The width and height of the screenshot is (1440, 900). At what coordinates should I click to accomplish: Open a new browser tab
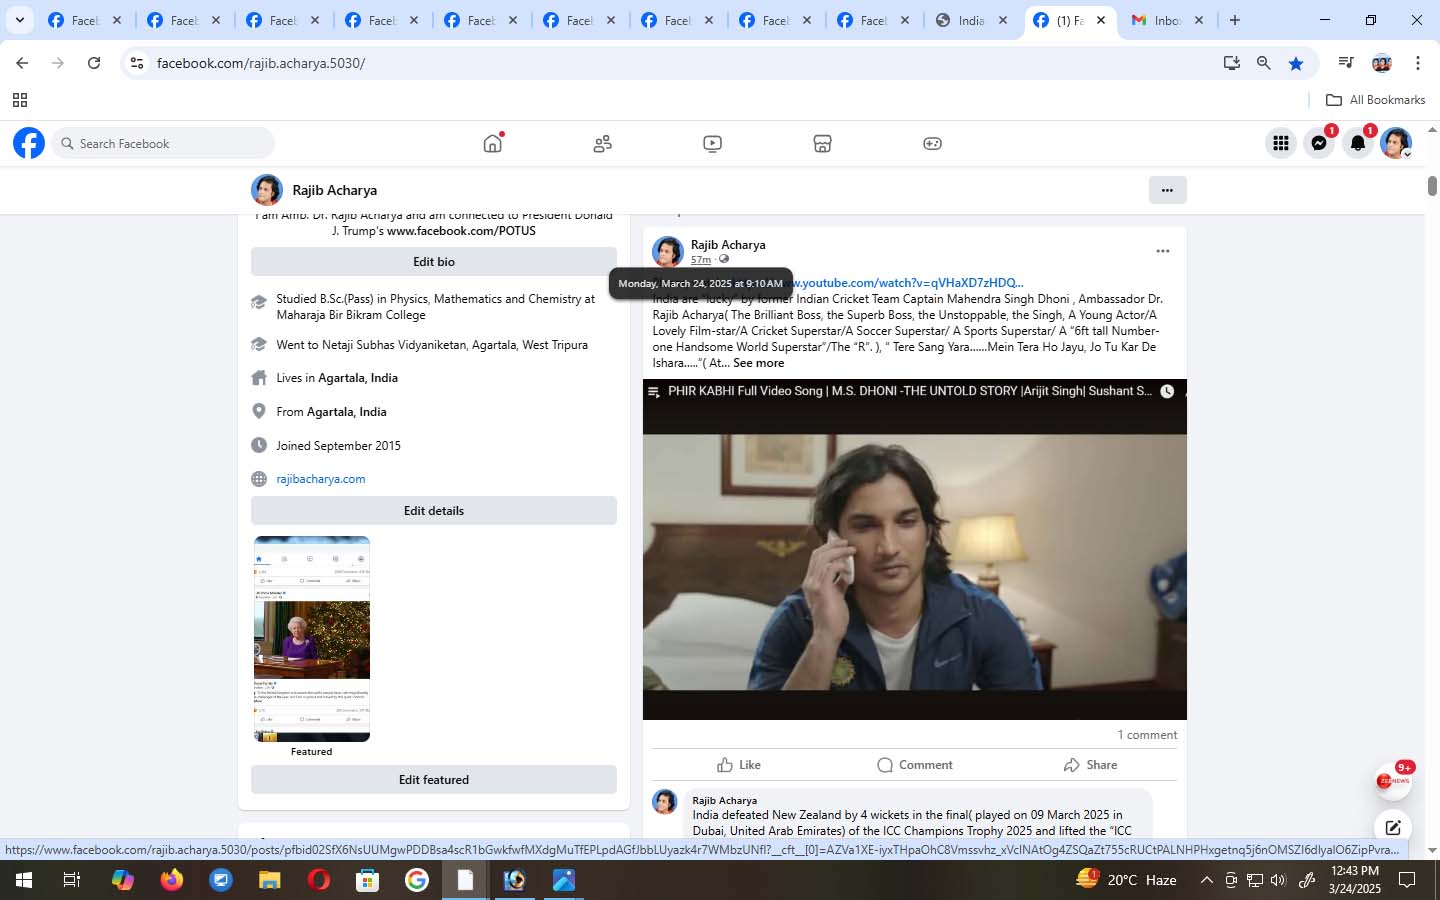point(1235,20)
